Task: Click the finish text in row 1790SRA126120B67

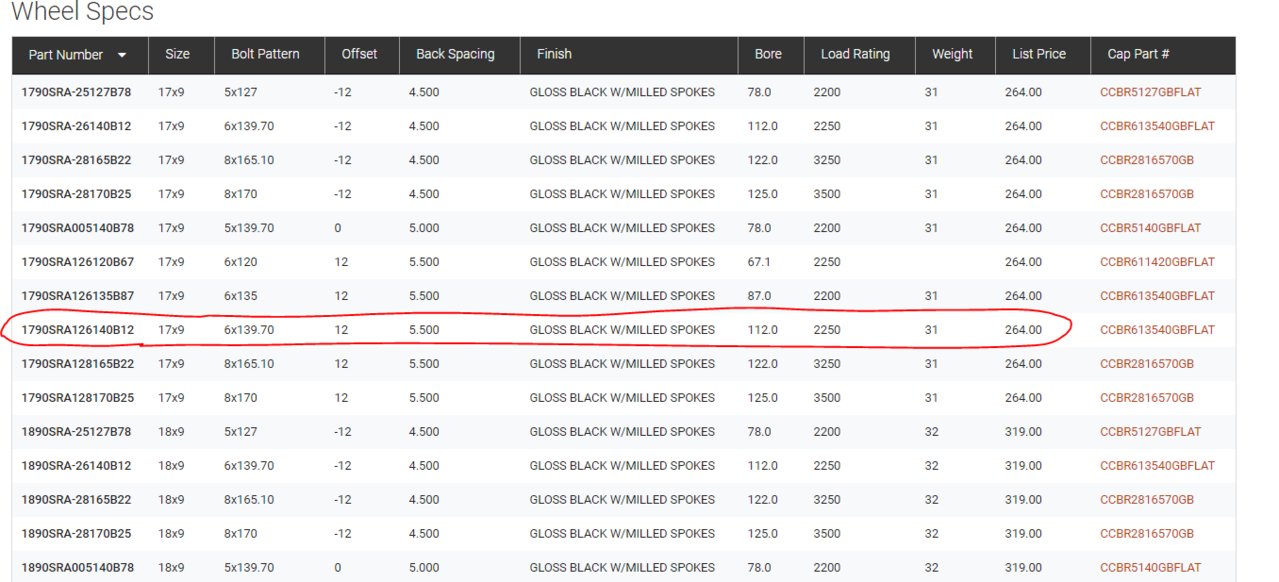Action: click(622, 262)
